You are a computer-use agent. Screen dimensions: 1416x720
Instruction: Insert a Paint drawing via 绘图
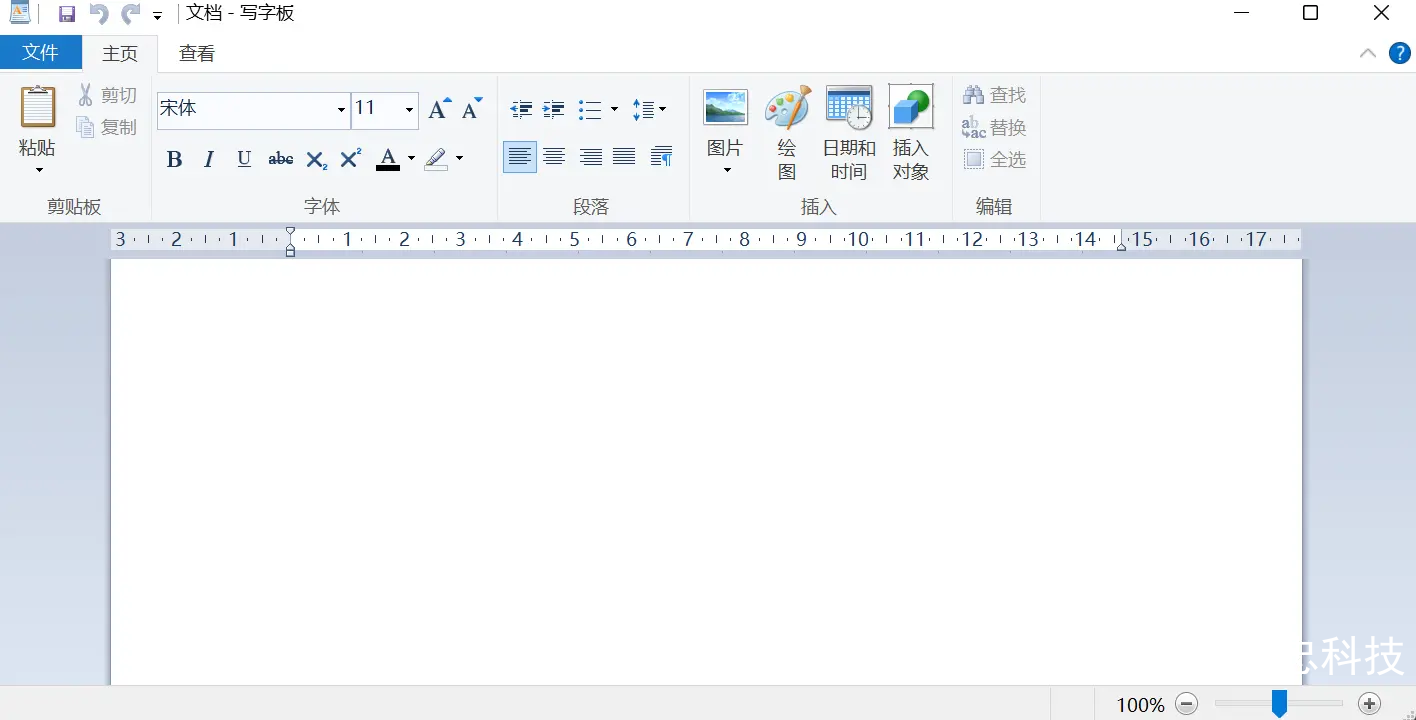click(x=787, y=132)
